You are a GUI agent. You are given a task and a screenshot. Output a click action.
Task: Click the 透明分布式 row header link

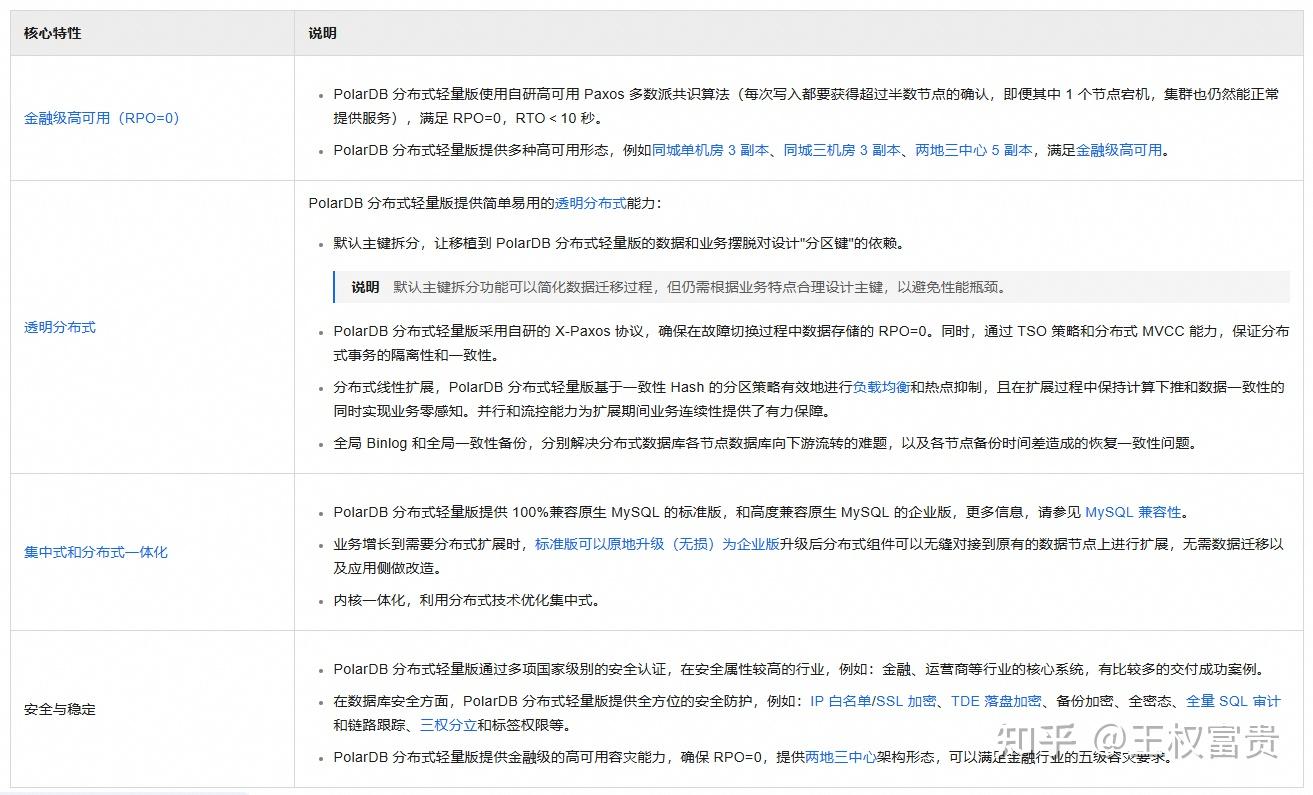pyautogui.click(x=60, y=326)
